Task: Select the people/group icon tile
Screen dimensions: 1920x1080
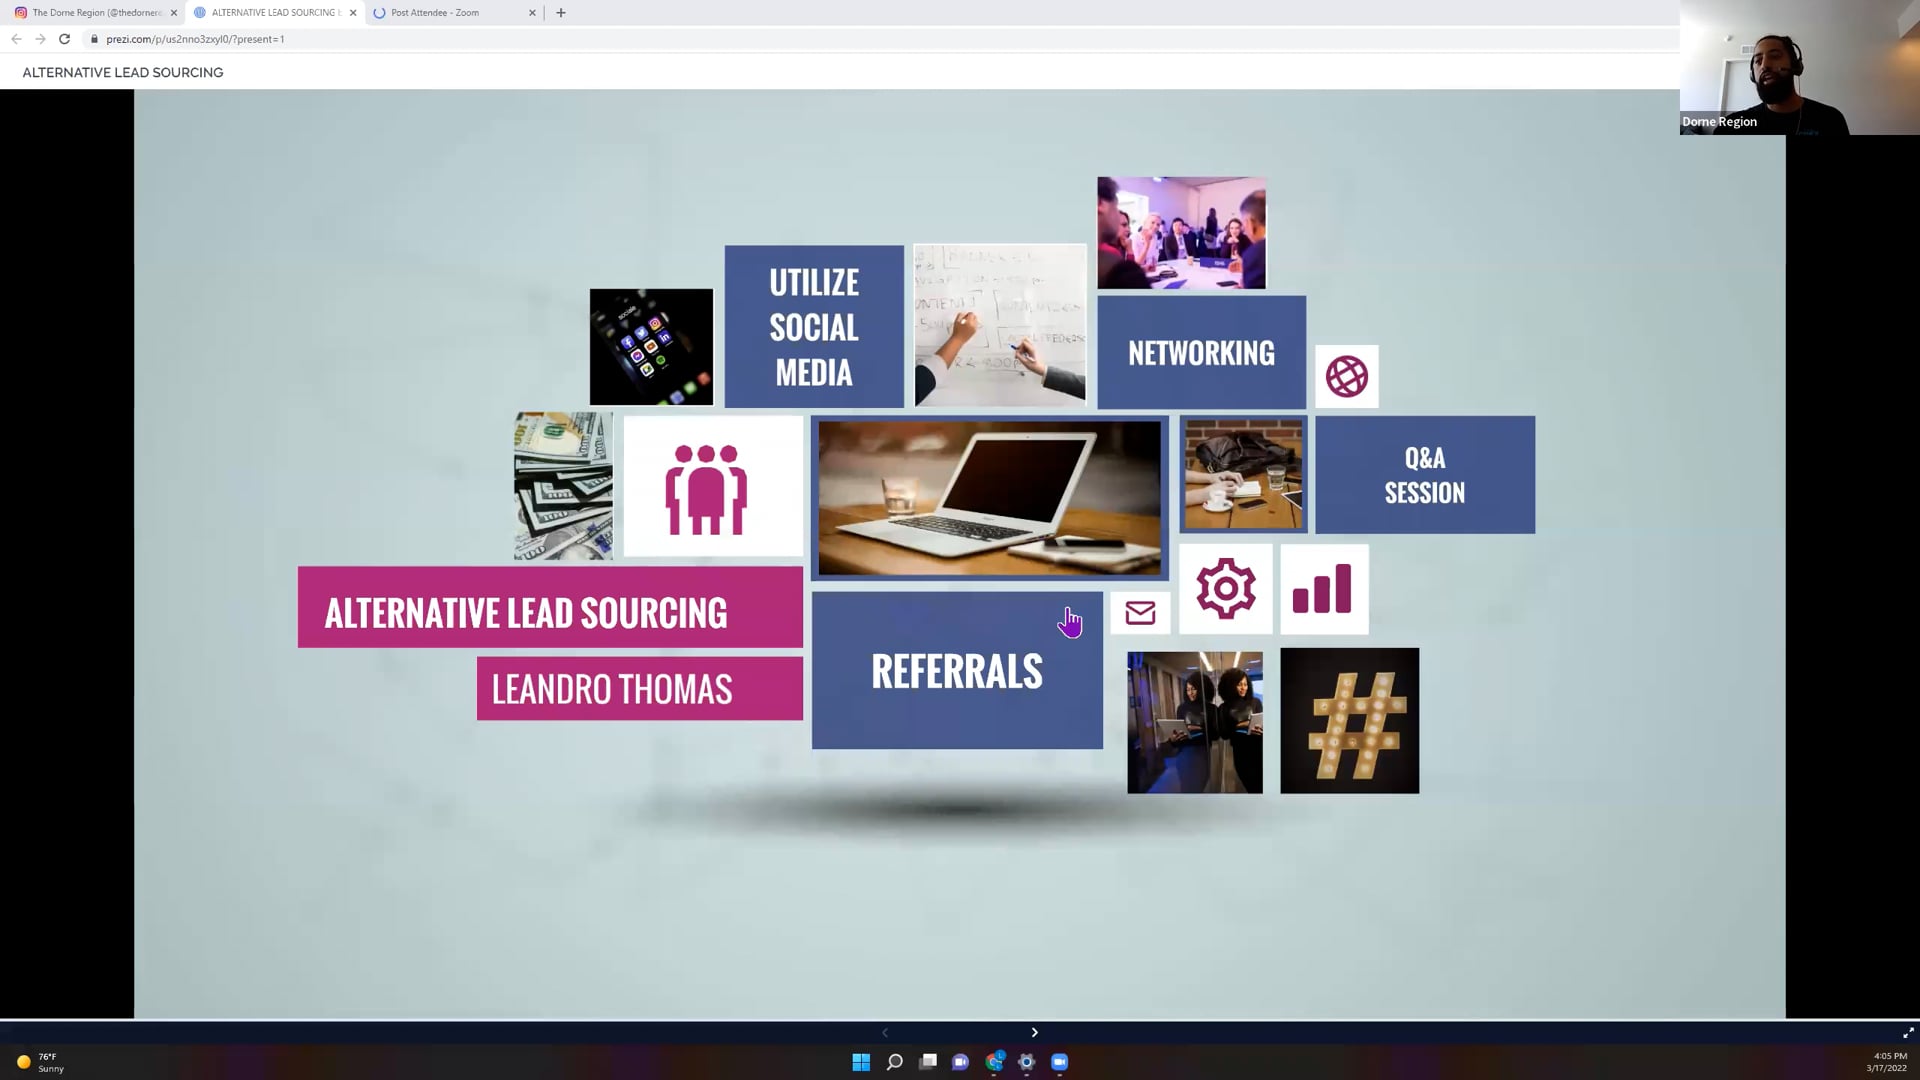Action: 711,487
